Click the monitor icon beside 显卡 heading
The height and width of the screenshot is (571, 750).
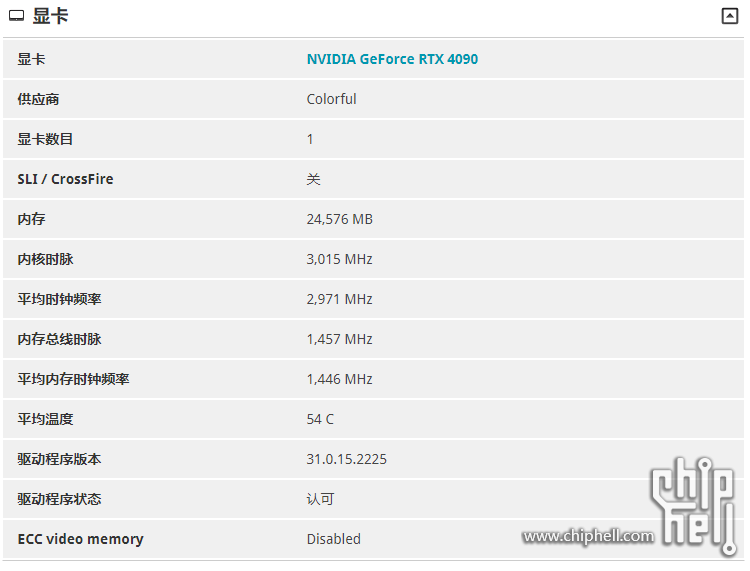pyautogui.click(x=16, y=16)
